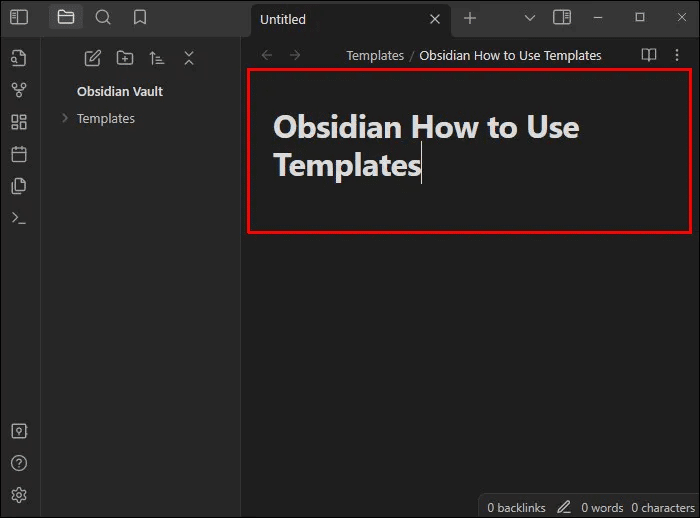Create a new note in file explorer

click(x=93, y=58)
